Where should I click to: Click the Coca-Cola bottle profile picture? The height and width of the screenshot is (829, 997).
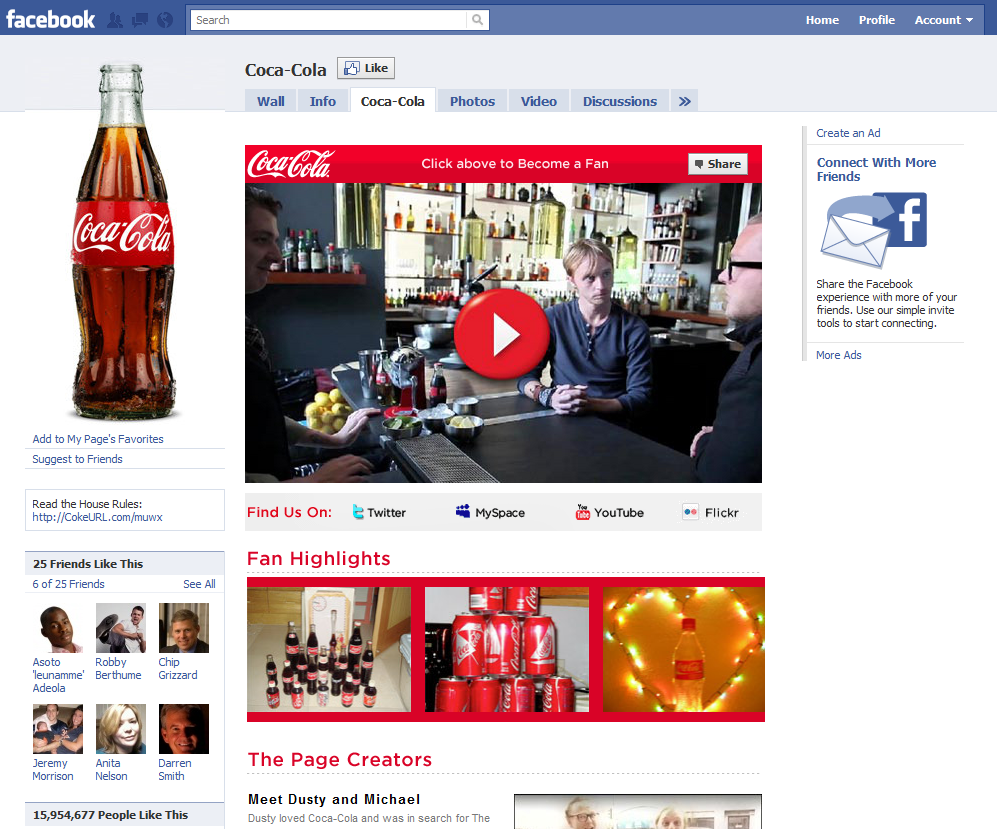[x=123, y=242]
